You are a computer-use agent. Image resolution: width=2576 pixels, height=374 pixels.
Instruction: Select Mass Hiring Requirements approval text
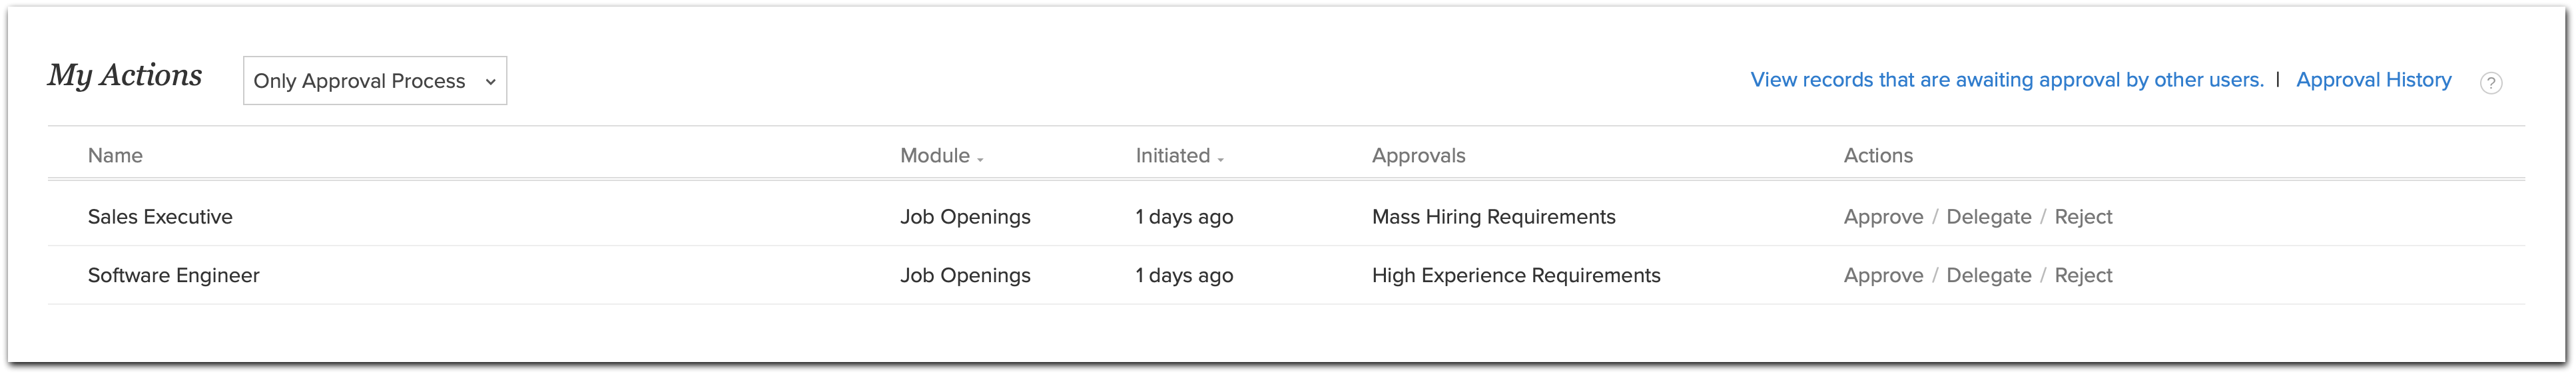(1493, 217)
